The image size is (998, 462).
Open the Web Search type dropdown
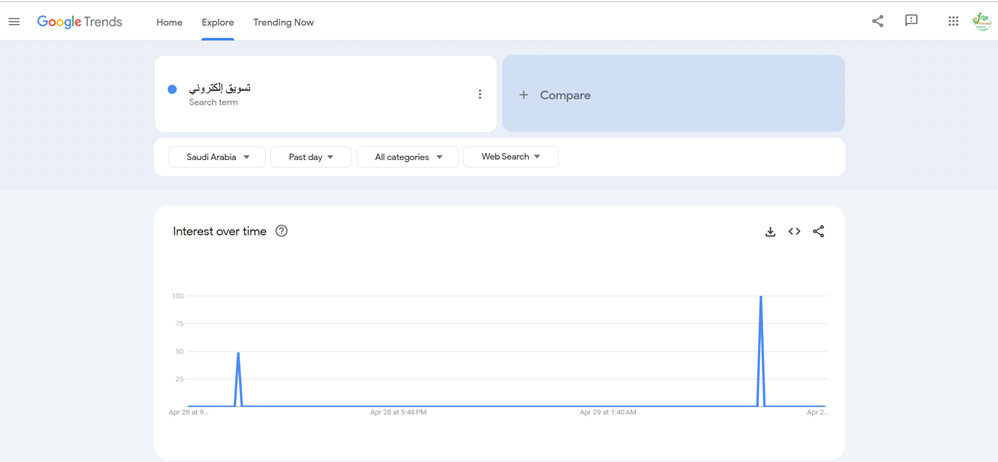(x=510, y=157)
